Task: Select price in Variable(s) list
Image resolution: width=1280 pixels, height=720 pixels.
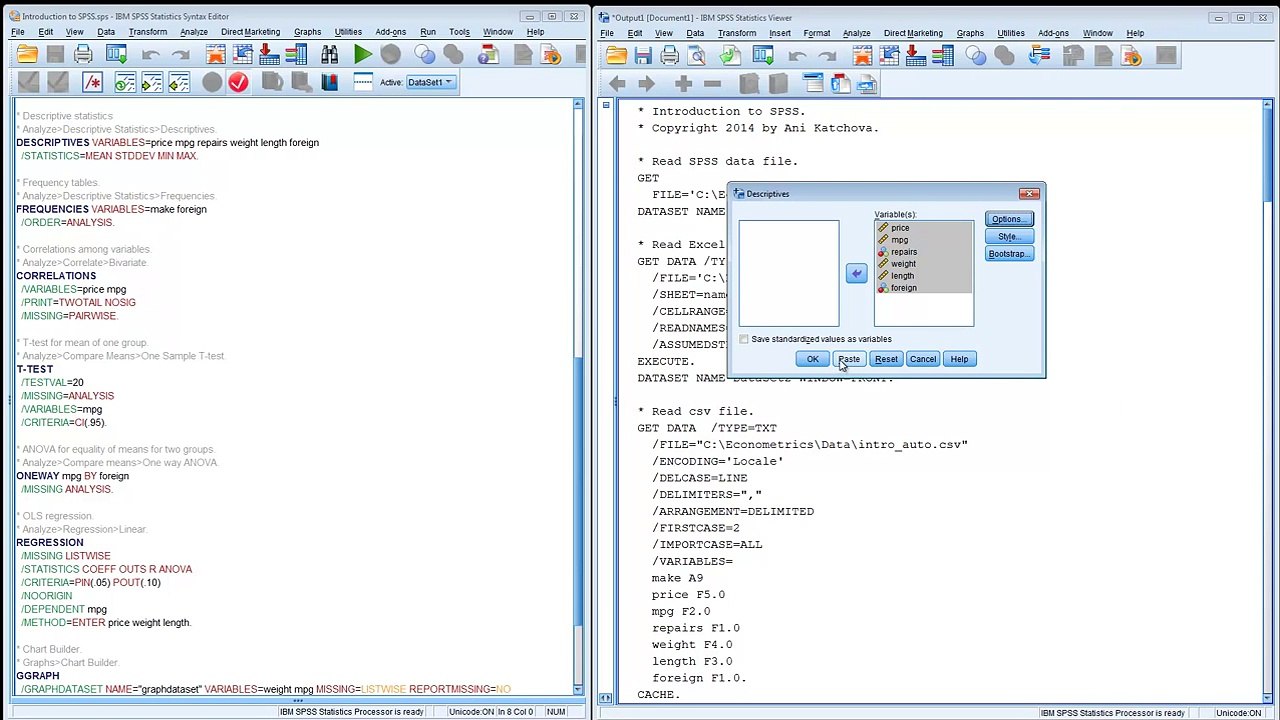Action: pyautogui.click(x=923, y=228)
